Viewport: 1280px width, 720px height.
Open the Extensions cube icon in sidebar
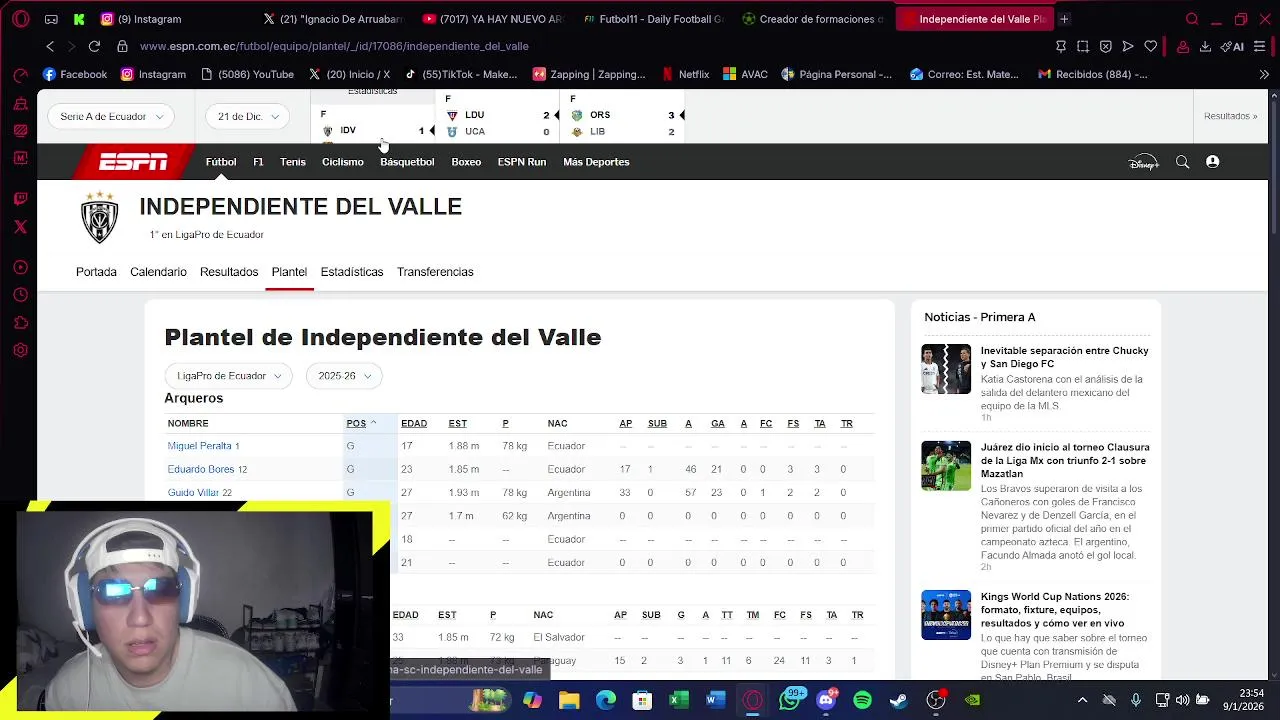[20, 323]
